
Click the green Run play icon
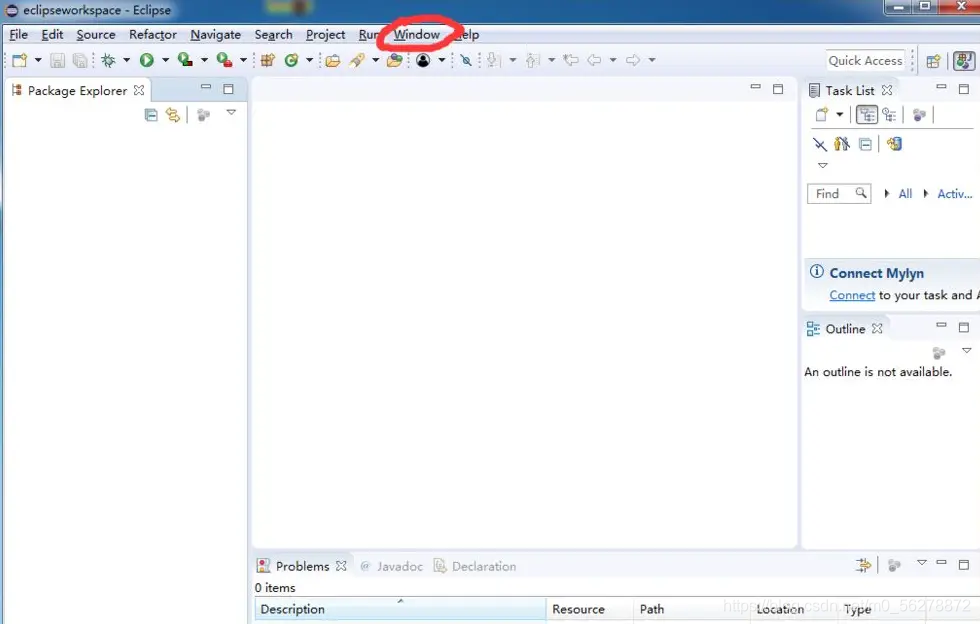click(147, 60)
